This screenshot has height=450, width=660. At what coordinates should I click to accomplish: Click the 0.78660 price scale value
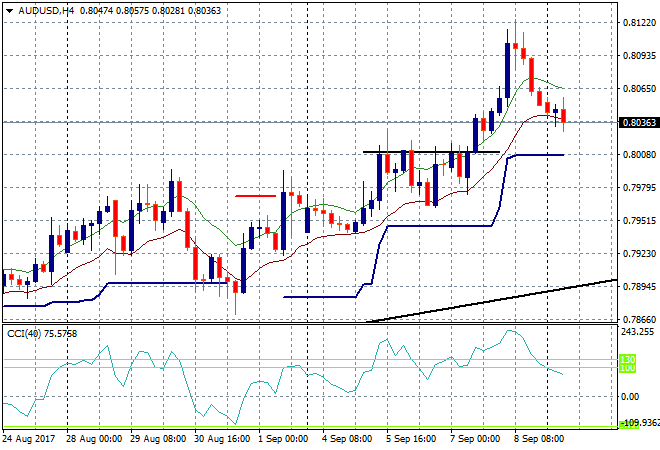pyautogui.click(x=639, y=320)
